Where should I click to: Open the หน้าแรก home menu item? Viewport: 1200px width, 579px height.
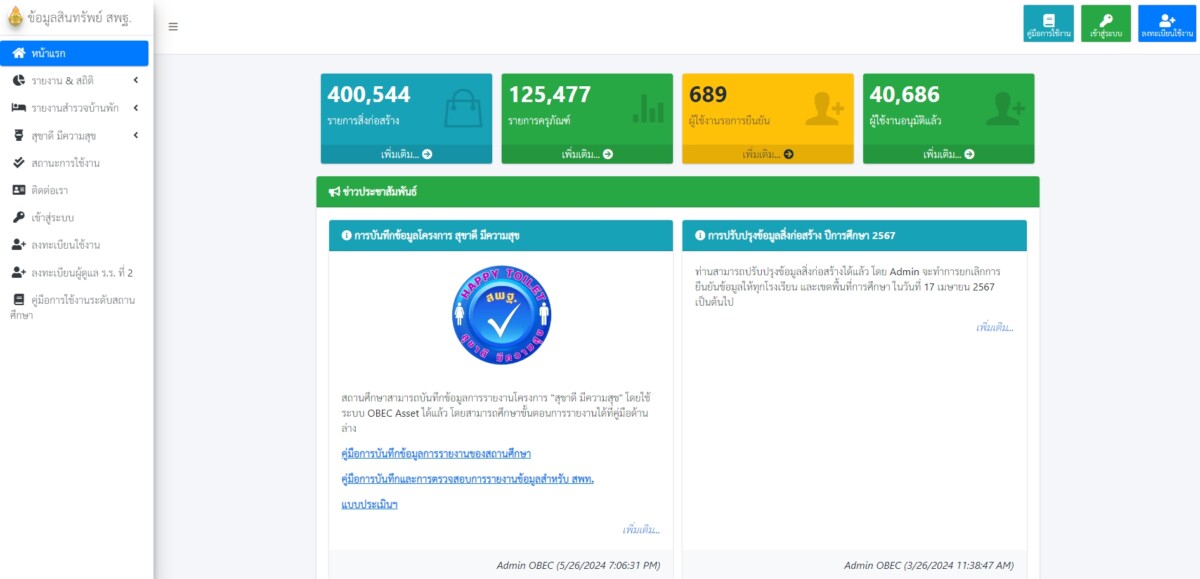(74, 53)
